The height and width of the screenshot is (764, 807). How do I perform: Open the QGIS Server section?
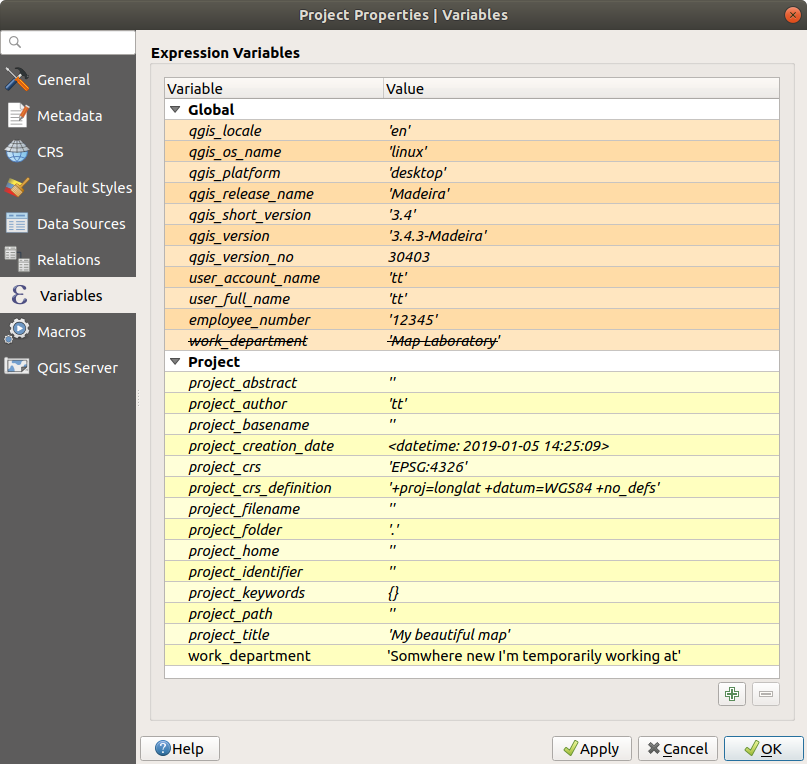click(x=76, y=367)
